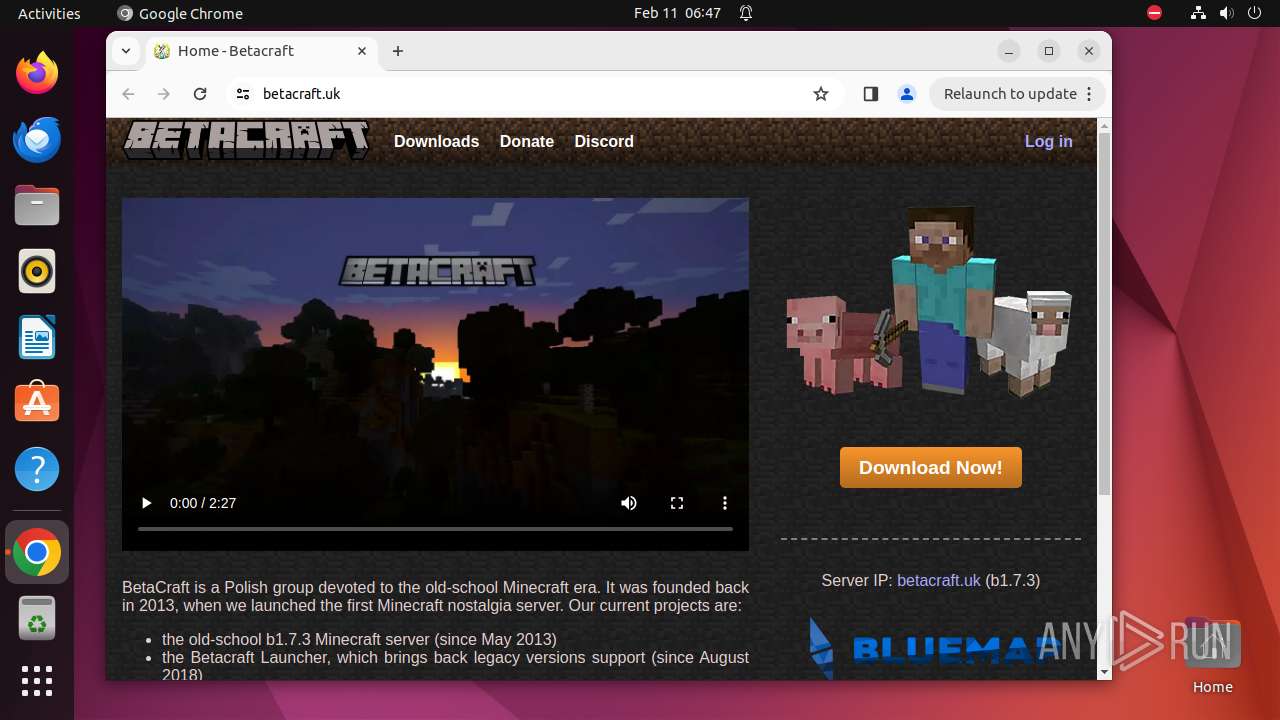Bookmark this tab with star

(821, 94)
